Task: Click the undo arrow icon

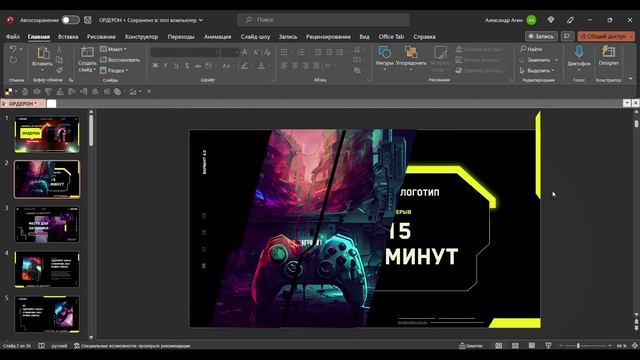Action: pos(13,49)
